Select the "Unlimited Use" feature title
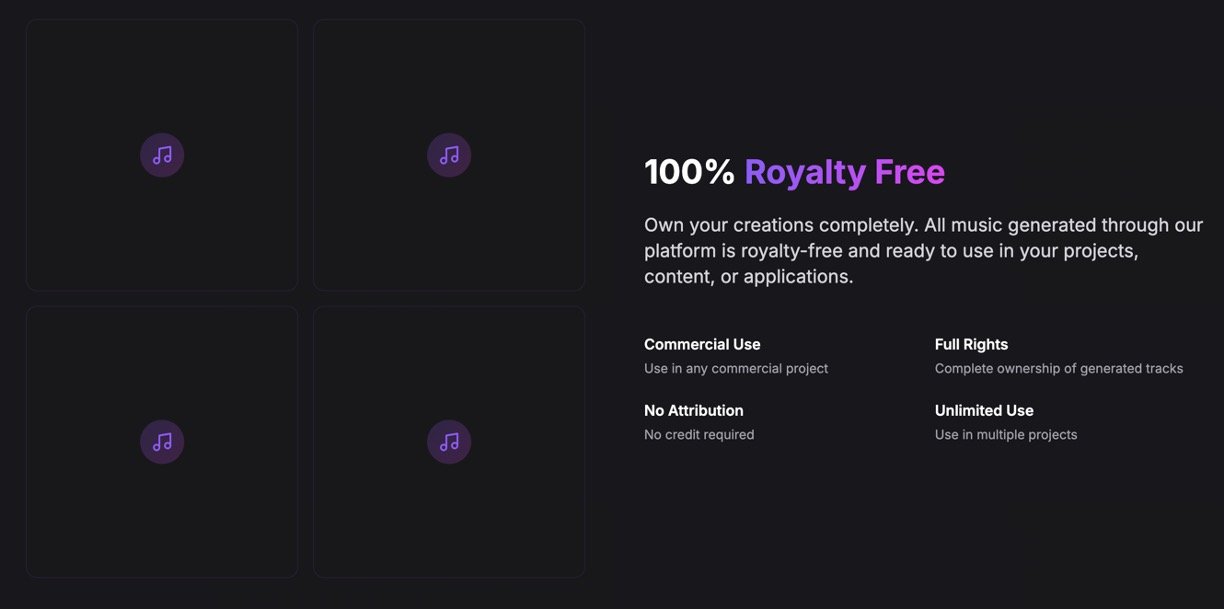The image size is (1224, 610). coord(984,410)
